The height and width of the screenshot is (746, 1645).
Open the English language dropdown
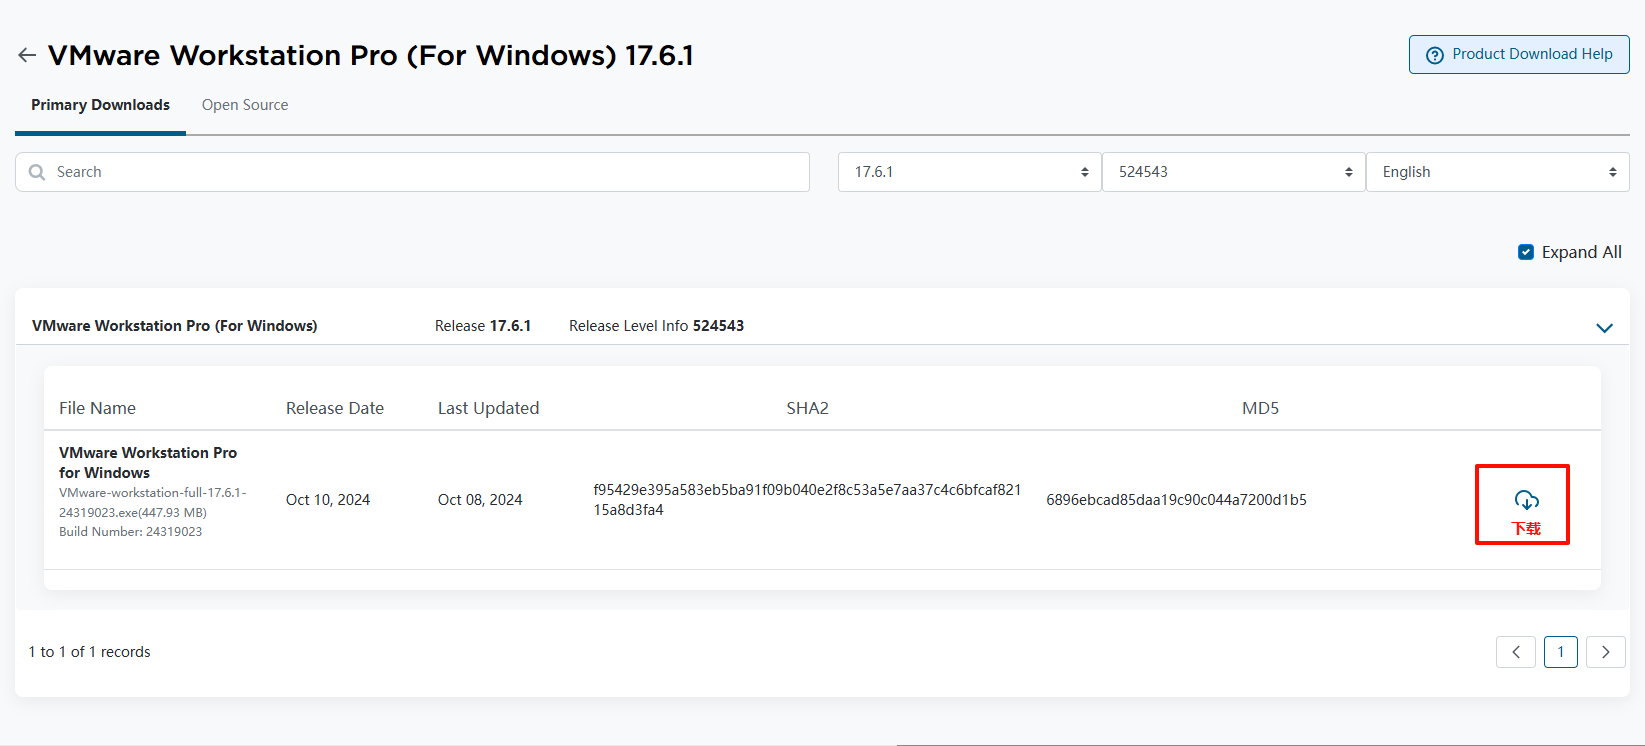click(1497, 172)
